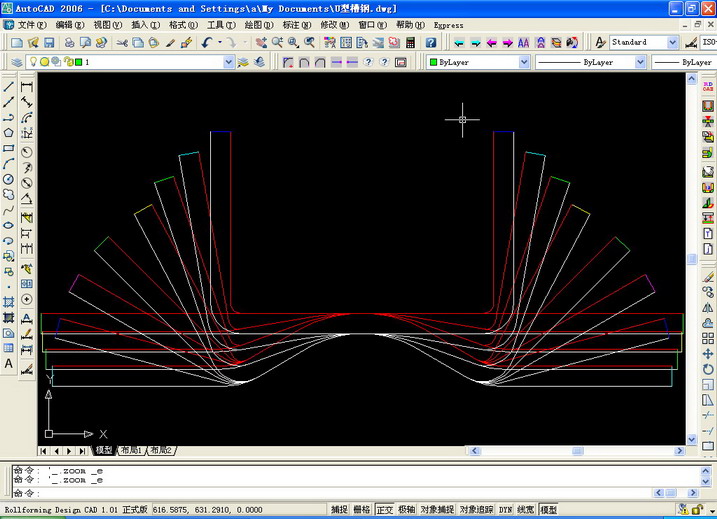This screenshot has height=519, width=717.
Task: Toggle 正交 ortho mode
Action: tap(385, 509)
